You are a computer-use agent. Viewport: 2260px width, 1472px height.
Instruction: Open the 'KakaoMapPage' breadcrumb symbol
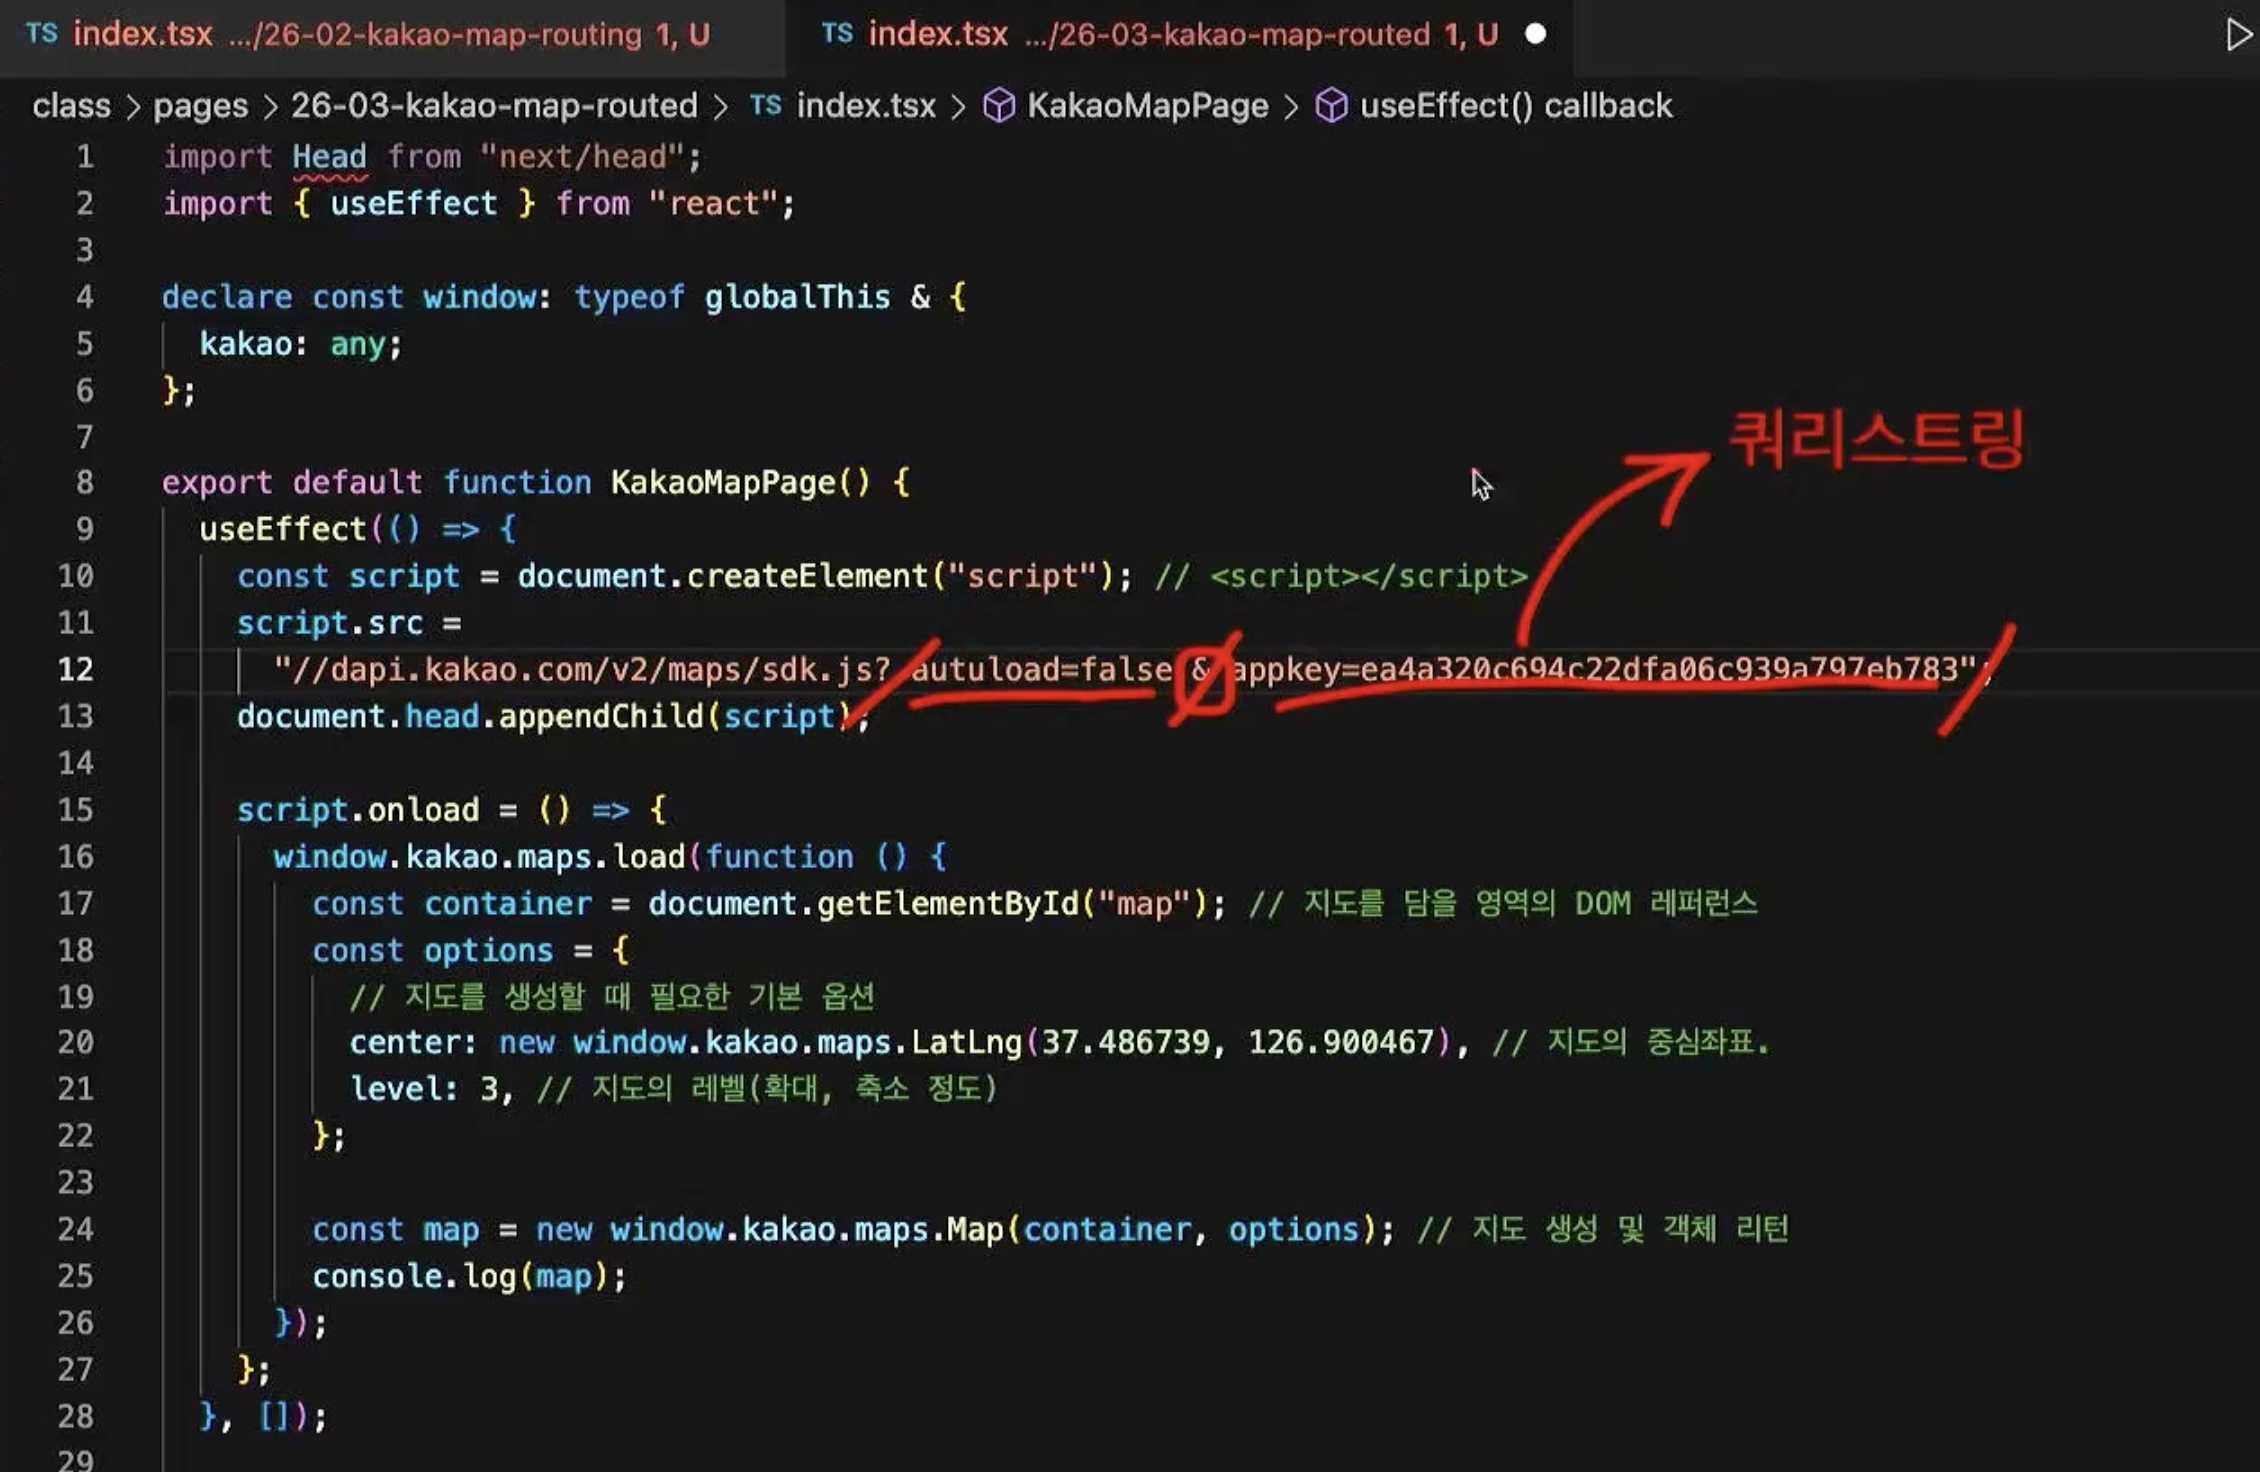(1147, 105)
